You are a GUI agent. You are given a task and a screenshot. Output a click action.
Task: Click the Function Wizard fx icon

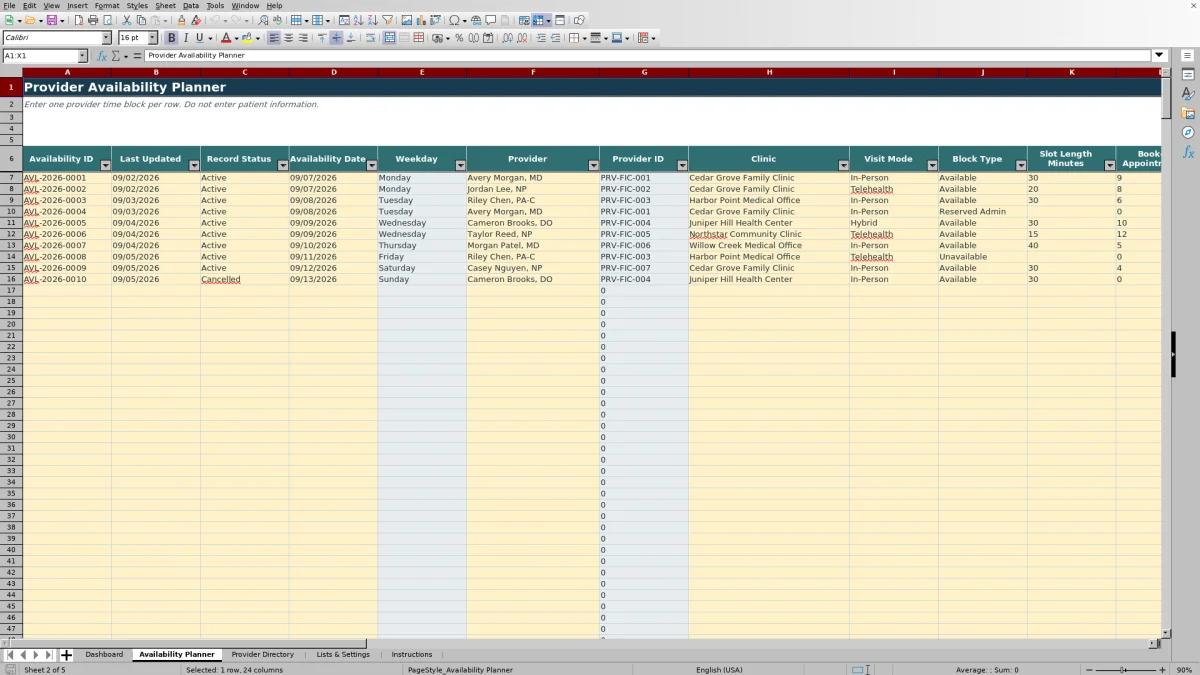pos(102,56)
